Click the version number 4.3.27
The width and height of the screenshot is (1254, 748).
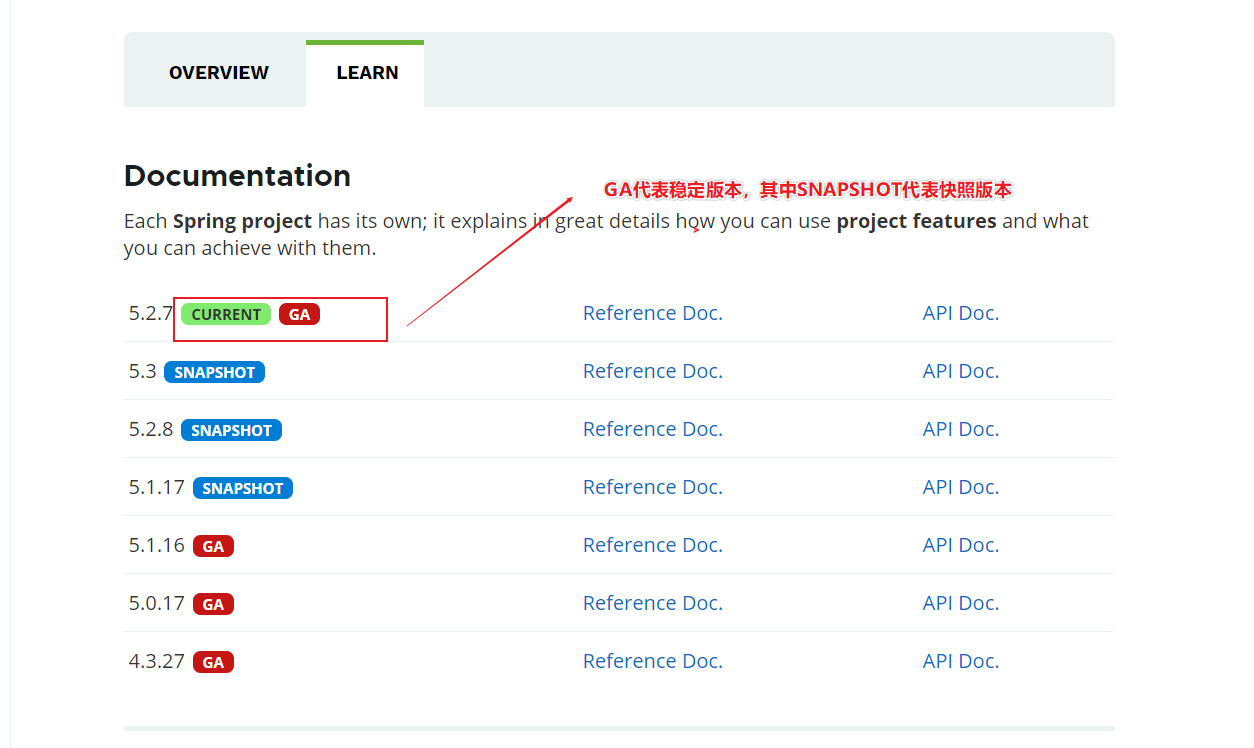(157, 661)
